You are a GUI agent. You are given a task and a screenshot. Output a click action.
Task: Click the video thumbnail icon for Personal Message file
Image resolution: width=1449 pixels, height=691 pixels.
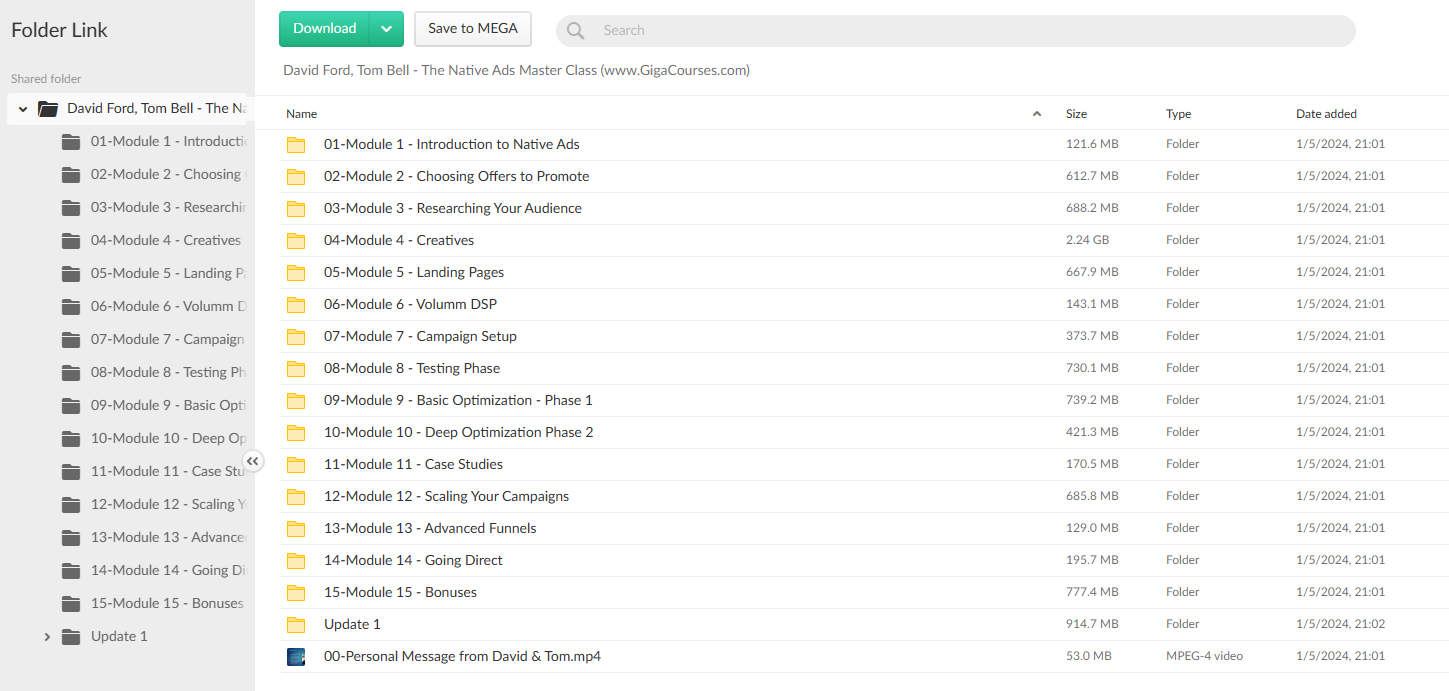296,657
